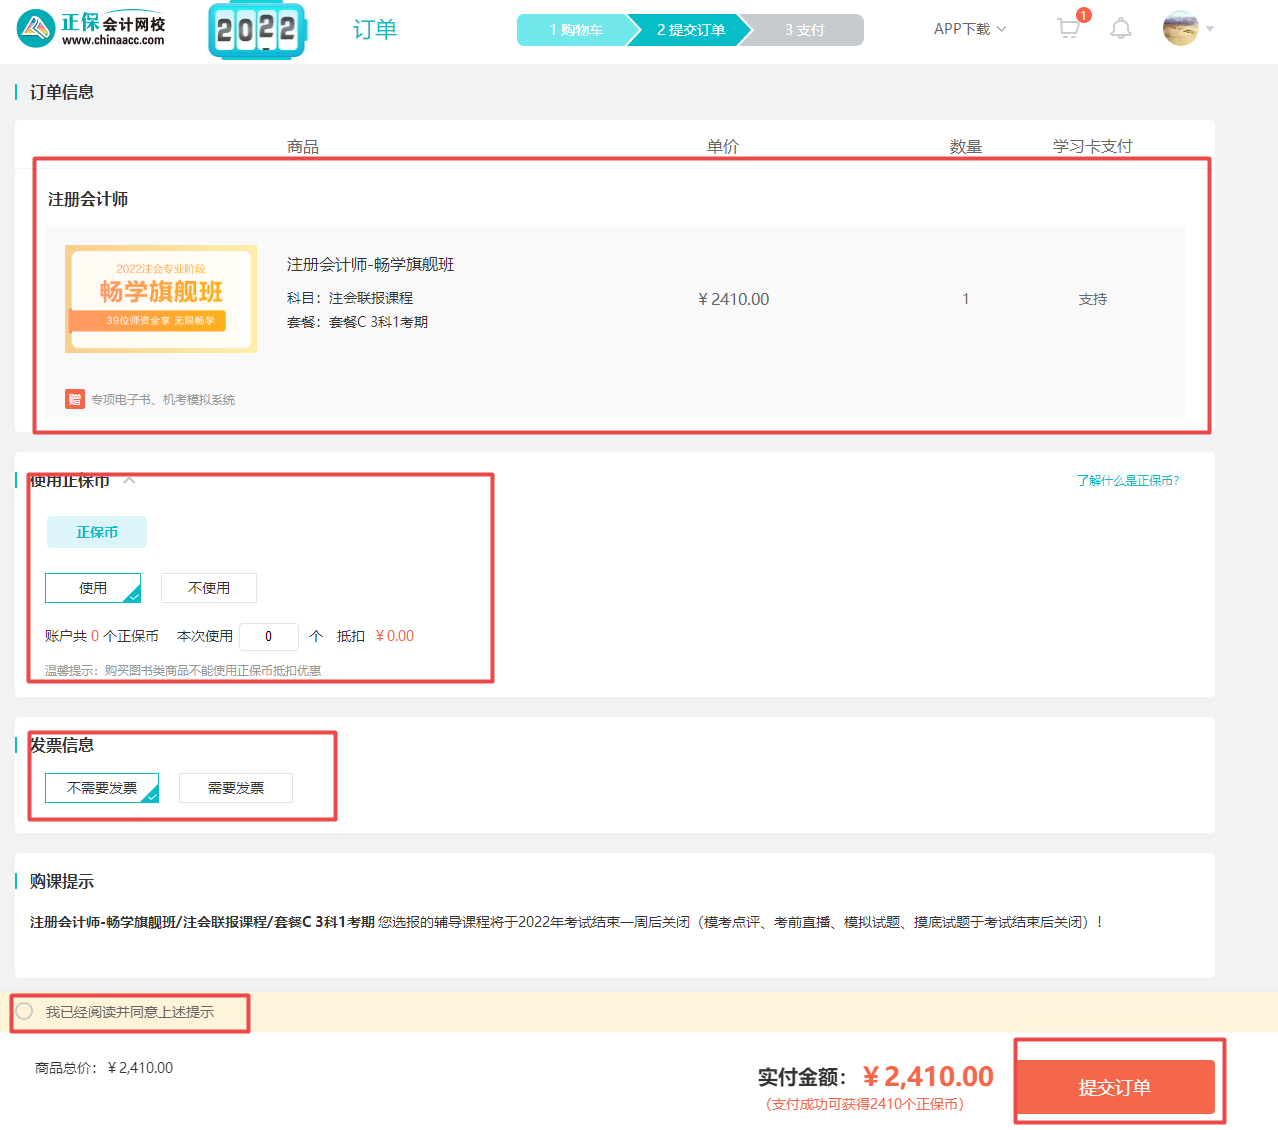The width and height of the screenshot is (1278, 1130).
Task: Click the 本次使用 coin quantity field
Action: (x=268, y=636)
